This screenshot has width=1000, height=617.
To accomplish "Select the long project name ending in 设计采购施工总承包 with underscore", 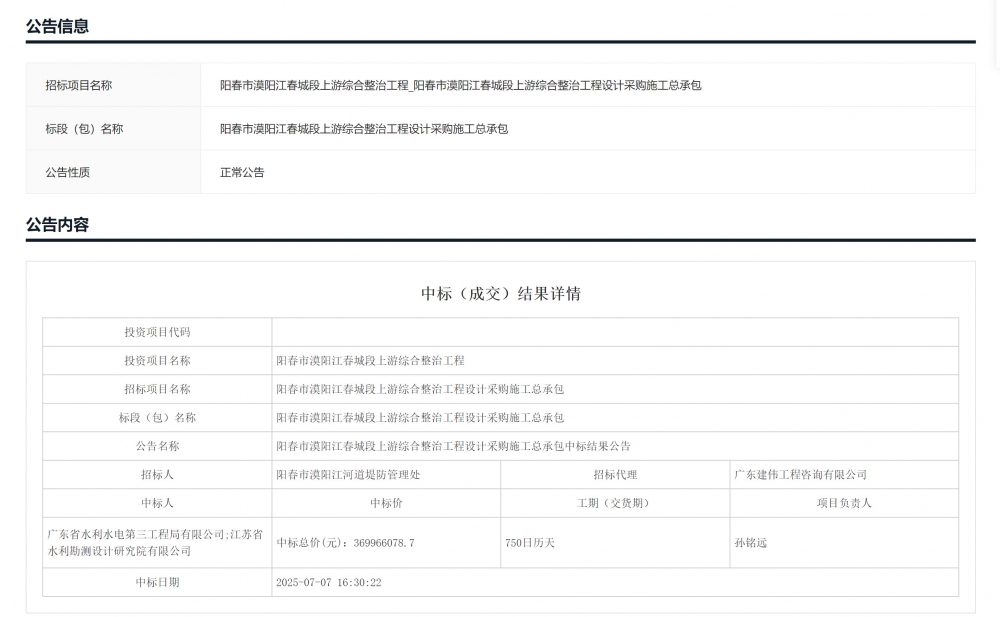I will (460, 85).
